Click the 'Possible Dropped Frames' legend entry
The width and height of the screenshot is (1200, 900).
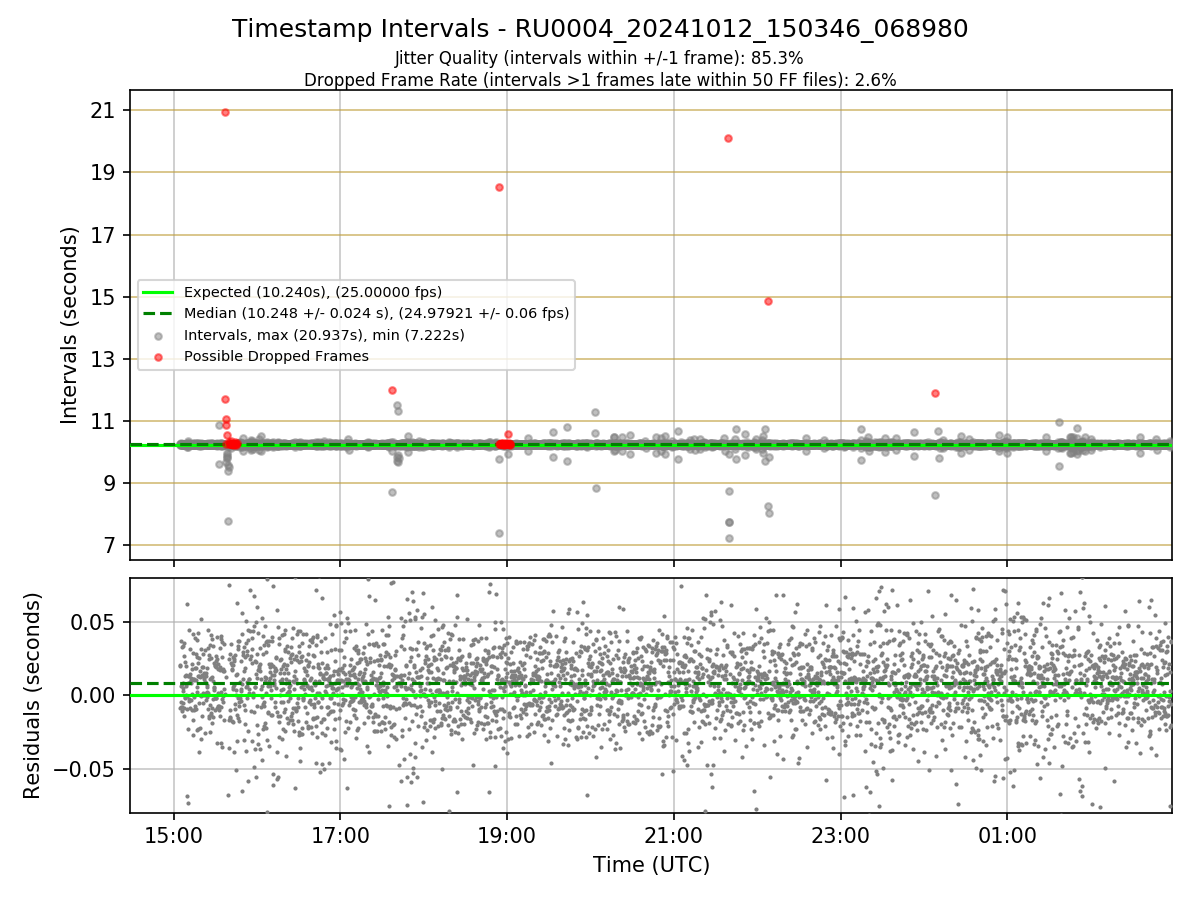point(277,356)
